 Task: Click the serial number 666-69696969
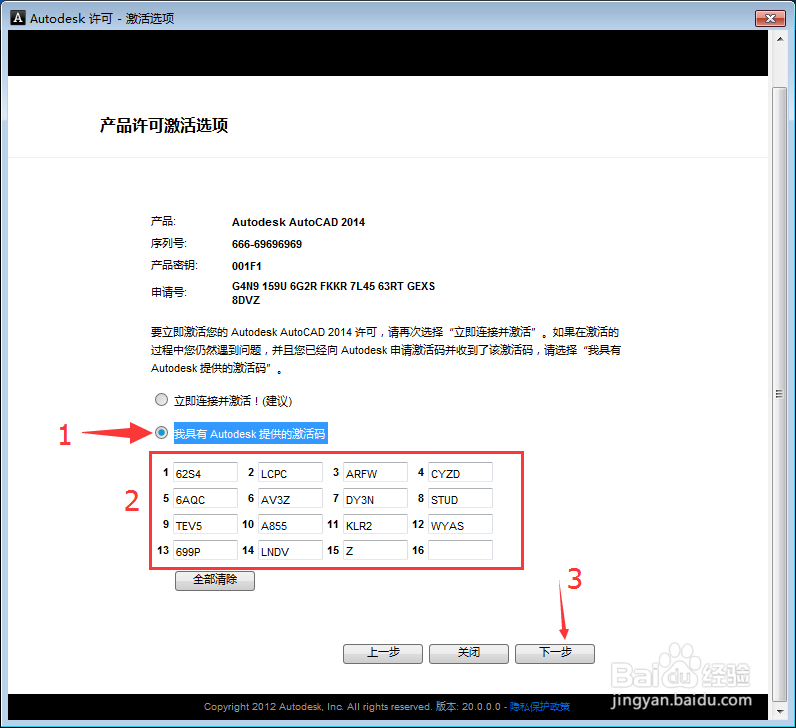[267, 244]
